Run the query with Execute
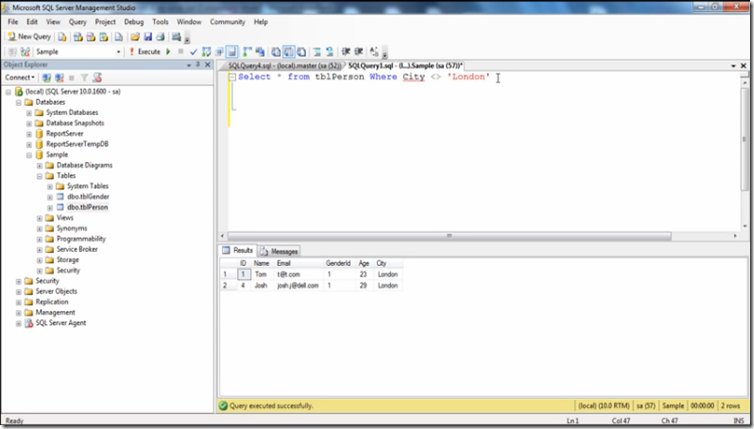754x429 pixels. [145, 51]
